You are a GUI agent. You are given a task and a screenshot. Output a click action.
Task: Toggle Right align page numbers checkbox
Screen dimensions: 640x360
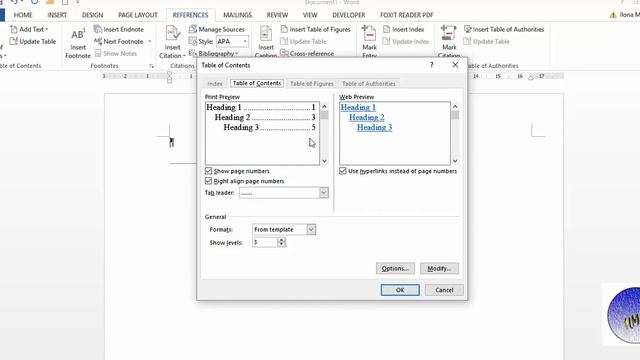click(209, 181)
